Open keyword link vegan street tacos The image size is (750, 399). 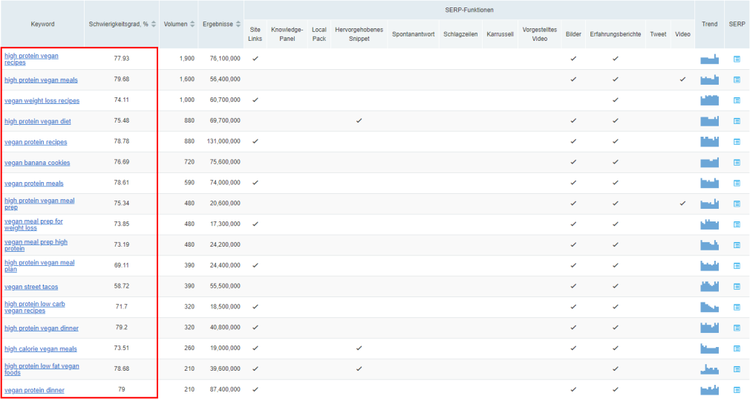(x=31, y=287)
